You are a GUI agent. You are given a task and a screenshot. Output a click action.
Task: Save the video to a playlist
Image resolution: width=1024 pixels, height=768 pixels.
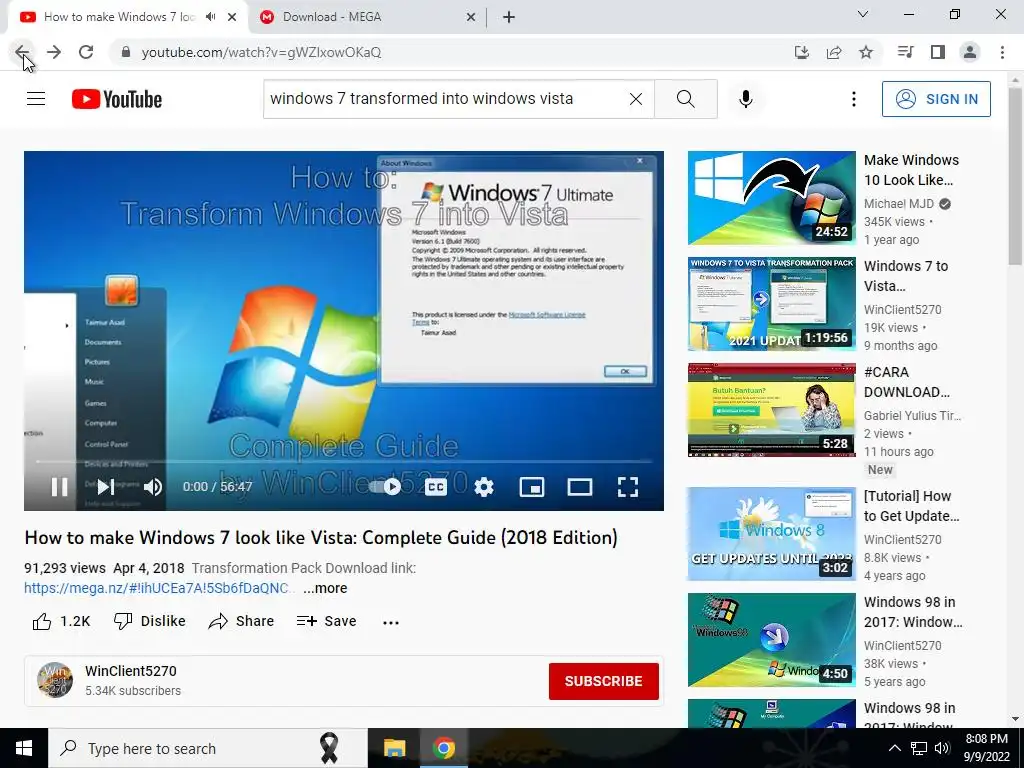[327, 621]
